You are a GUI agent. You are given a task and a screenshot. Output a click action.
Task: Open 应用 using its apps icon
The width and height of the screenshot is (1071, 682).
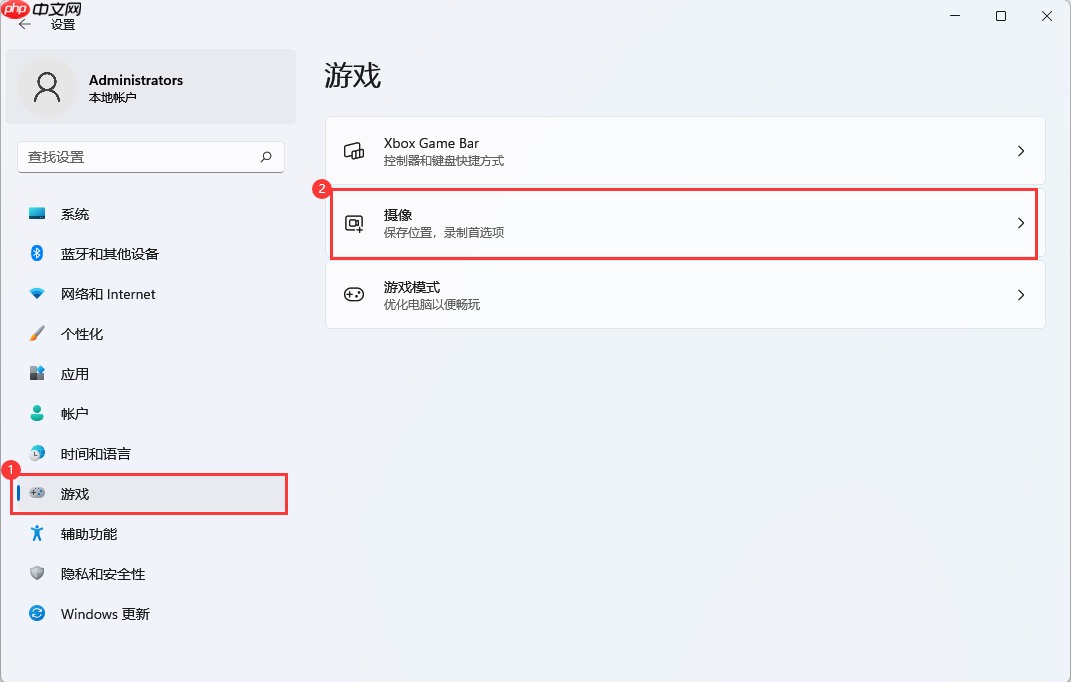(x=36, y=373)
